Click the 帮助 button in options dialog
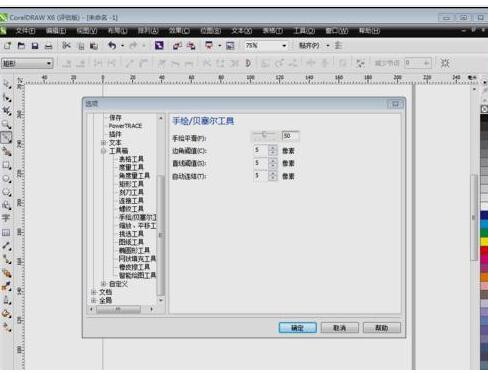The height and width of the screenshot is (373, 488). (x=382, y=328)
